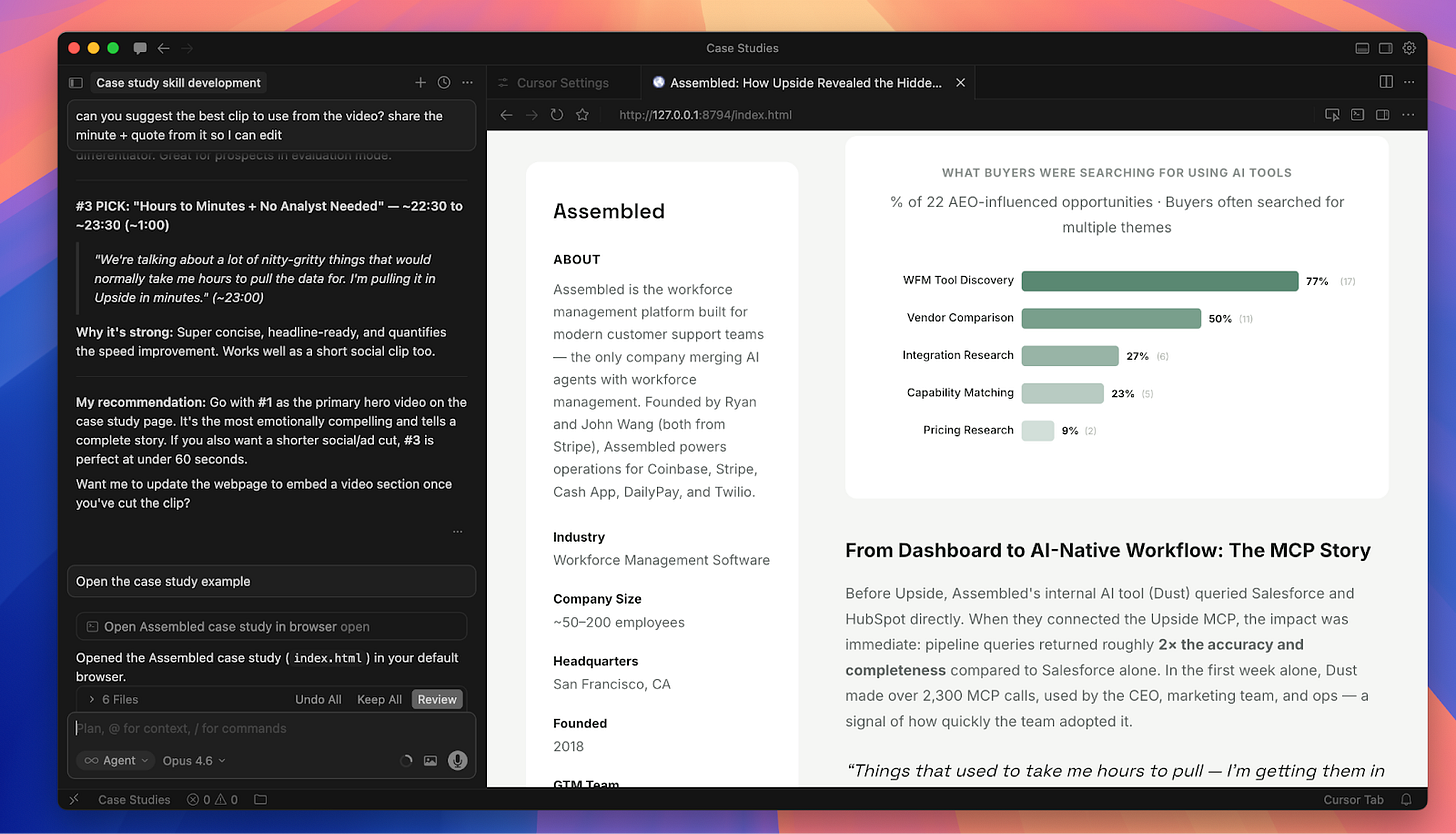Show notifications bell in status bar
The width and height of the screenshot is (1456, 834).
(x=1407, y=800)
